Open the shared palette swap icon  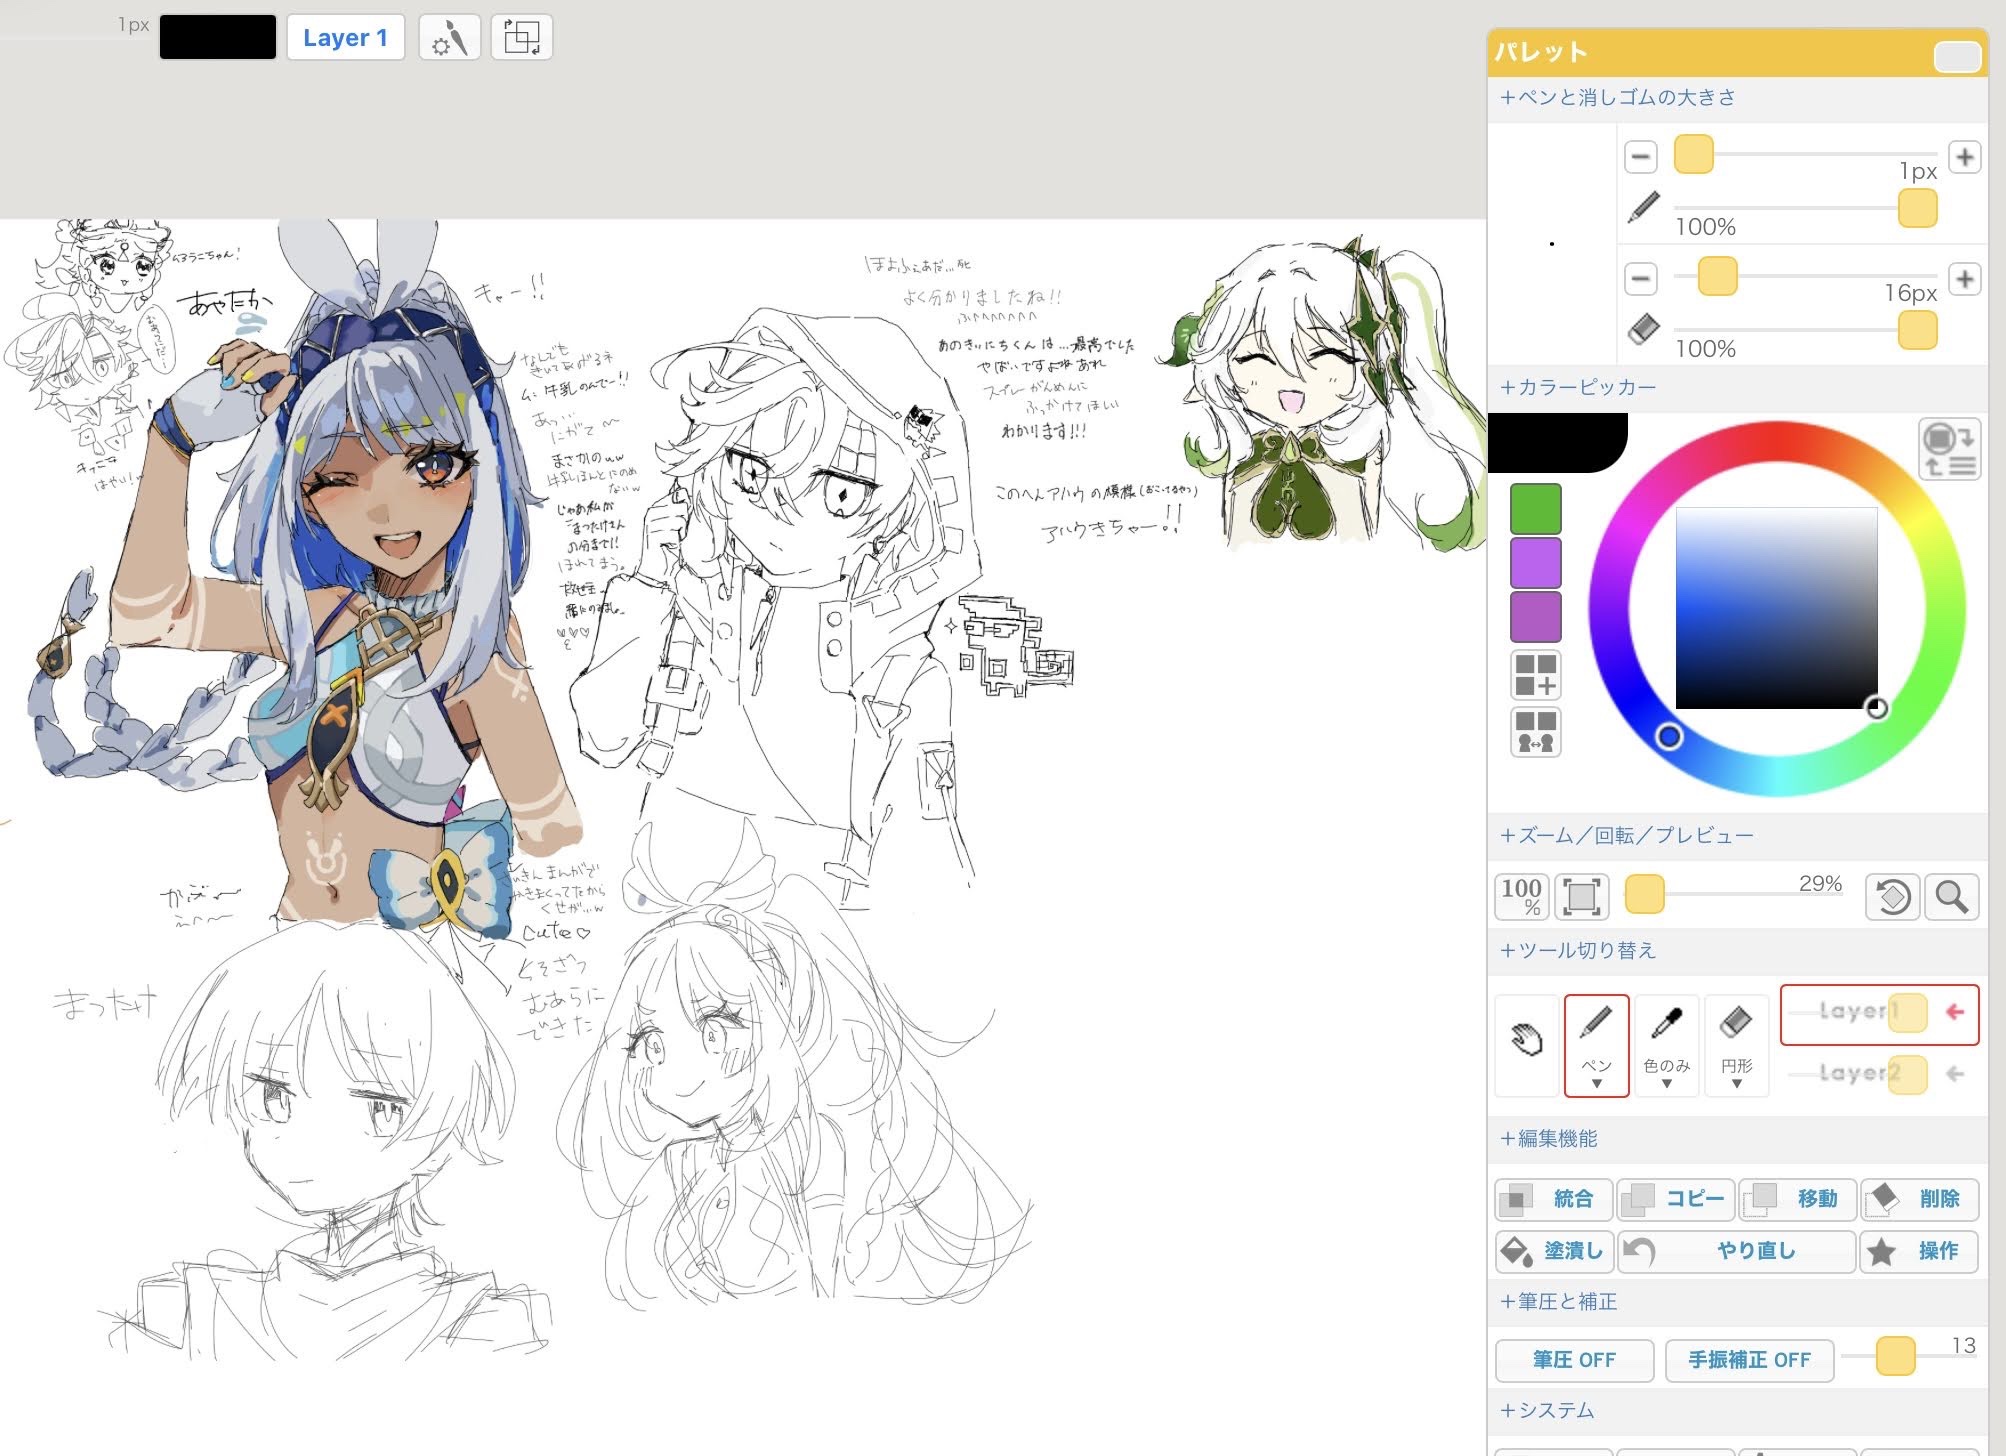tap(1536, 732)
